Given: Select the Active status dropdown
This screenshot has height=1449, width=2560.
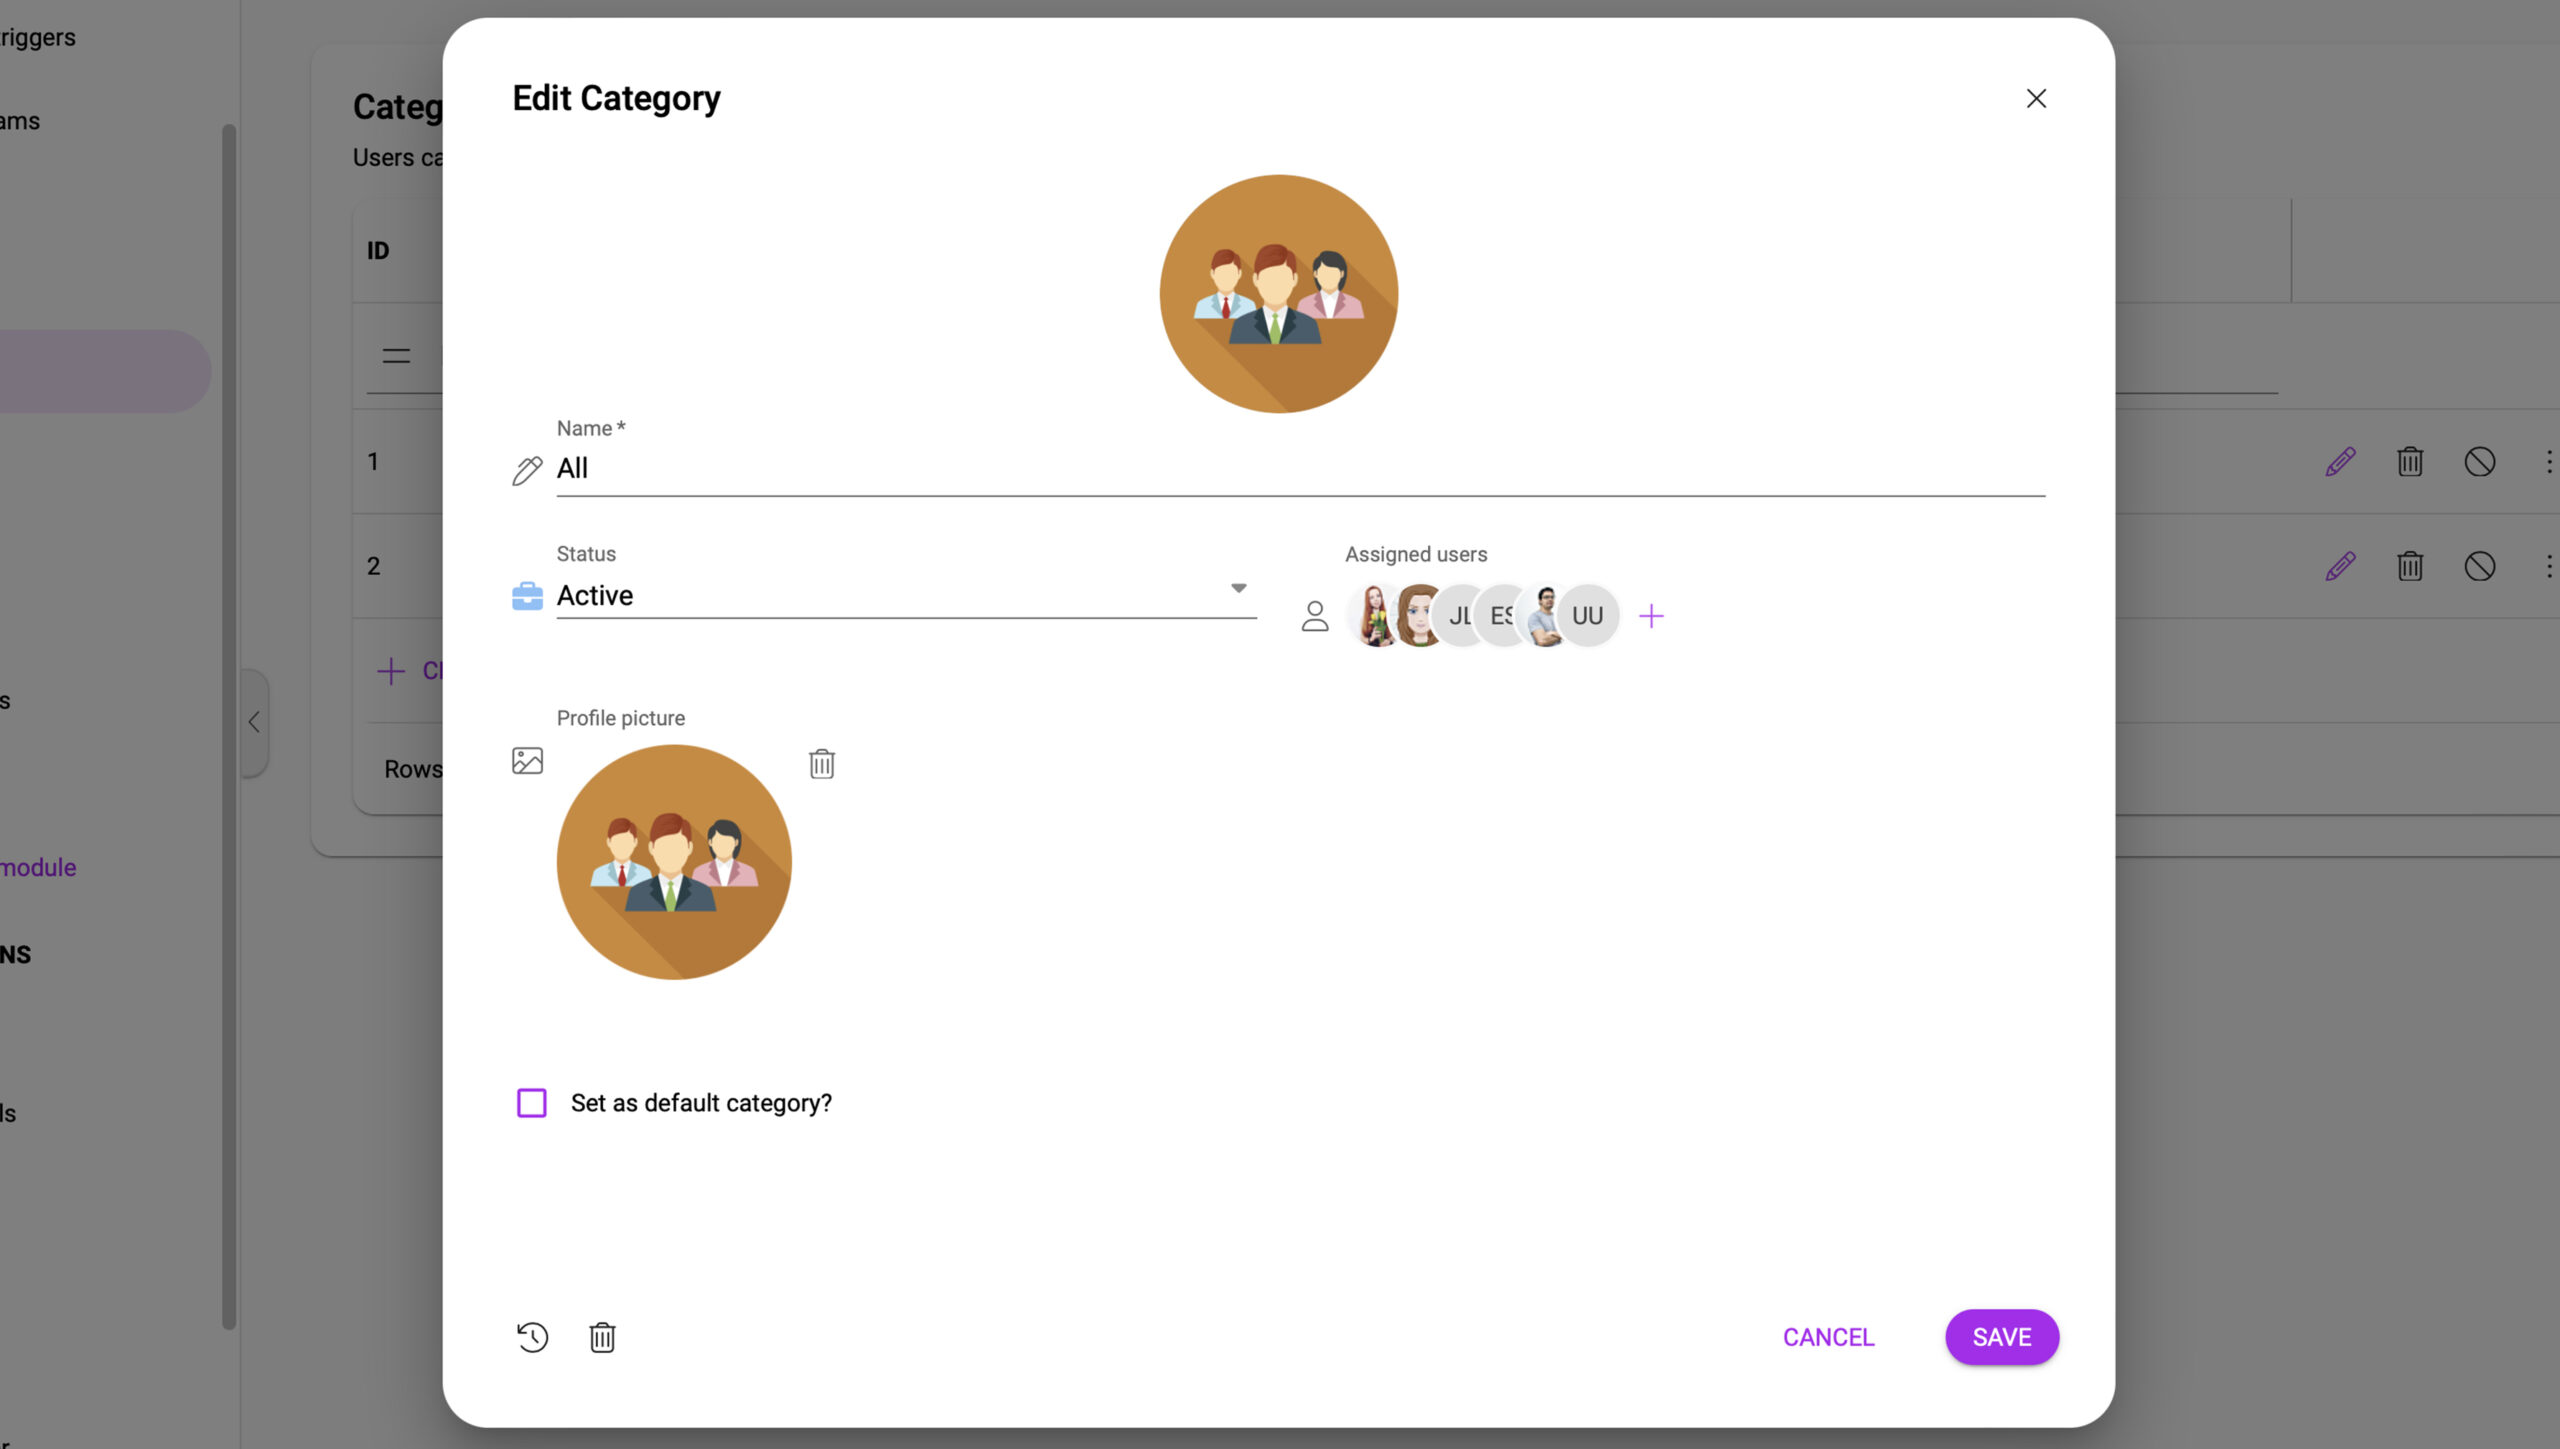Looking at the screenshot, I should pos(900,594).
